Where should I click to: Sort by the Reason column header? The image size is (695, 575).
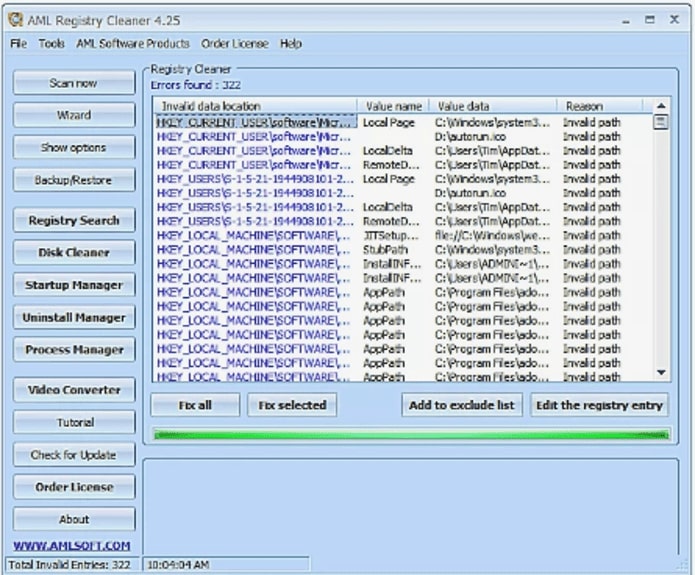(584, 106)
